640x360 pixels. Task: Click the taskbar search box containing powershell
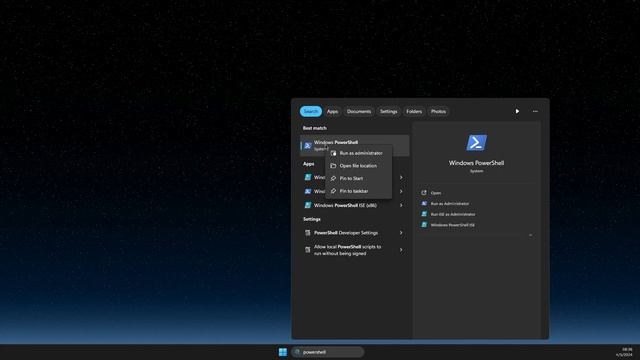(327, 352)
